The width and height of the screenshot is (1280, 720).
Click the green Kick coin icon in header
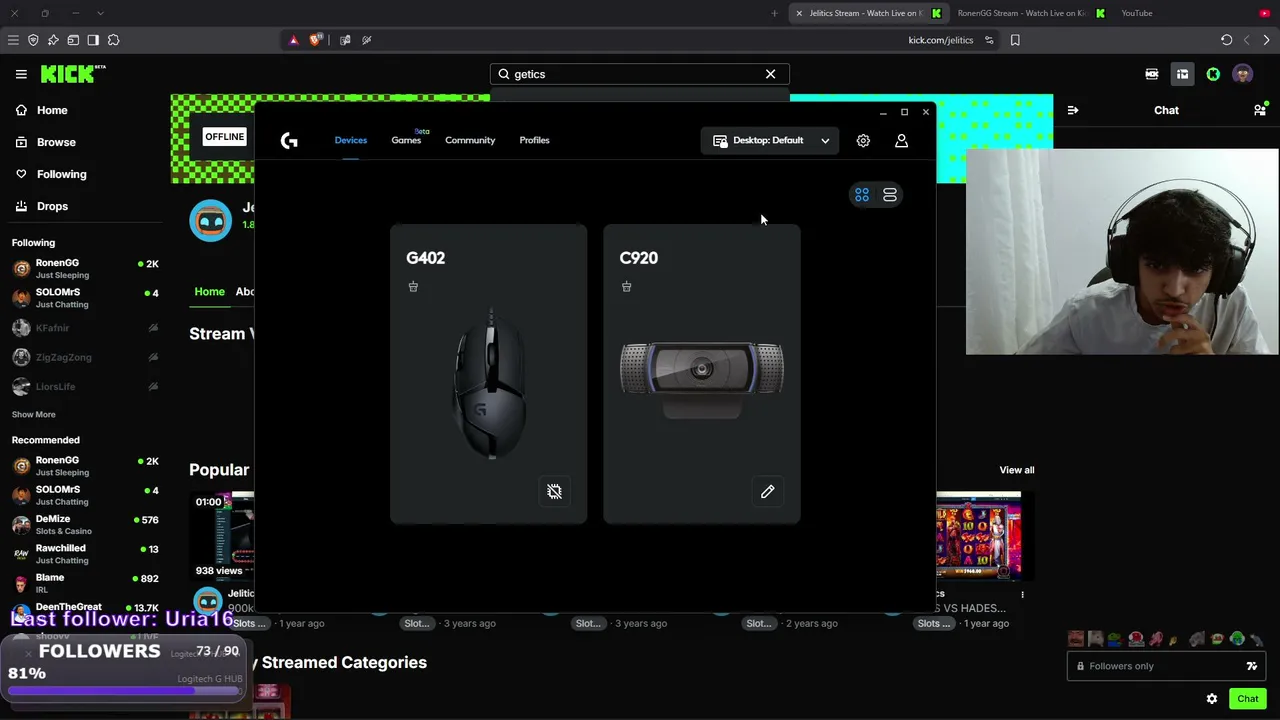1213,74
